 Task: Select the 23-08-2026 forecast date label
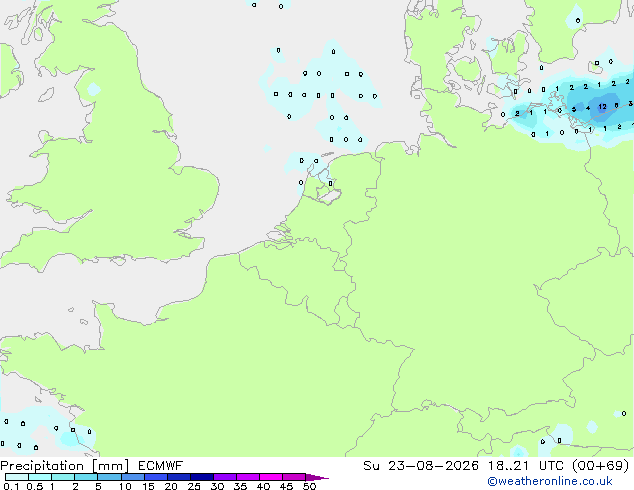click(433, 466)
